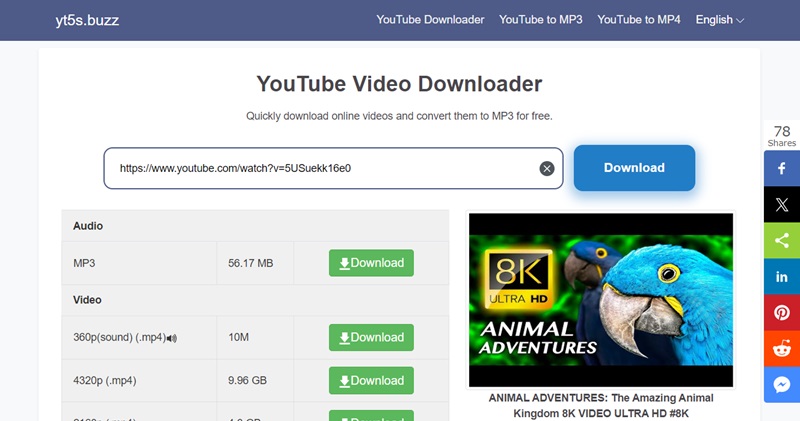800x421 pixels.
Task: Click the MP3 format label
Action: click(84, 263)
